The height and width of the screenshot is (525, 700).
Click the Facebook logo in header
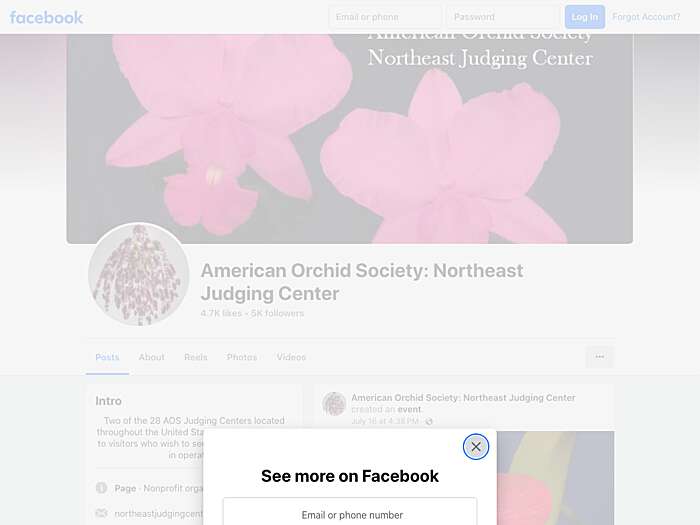(x=46, y=17)
